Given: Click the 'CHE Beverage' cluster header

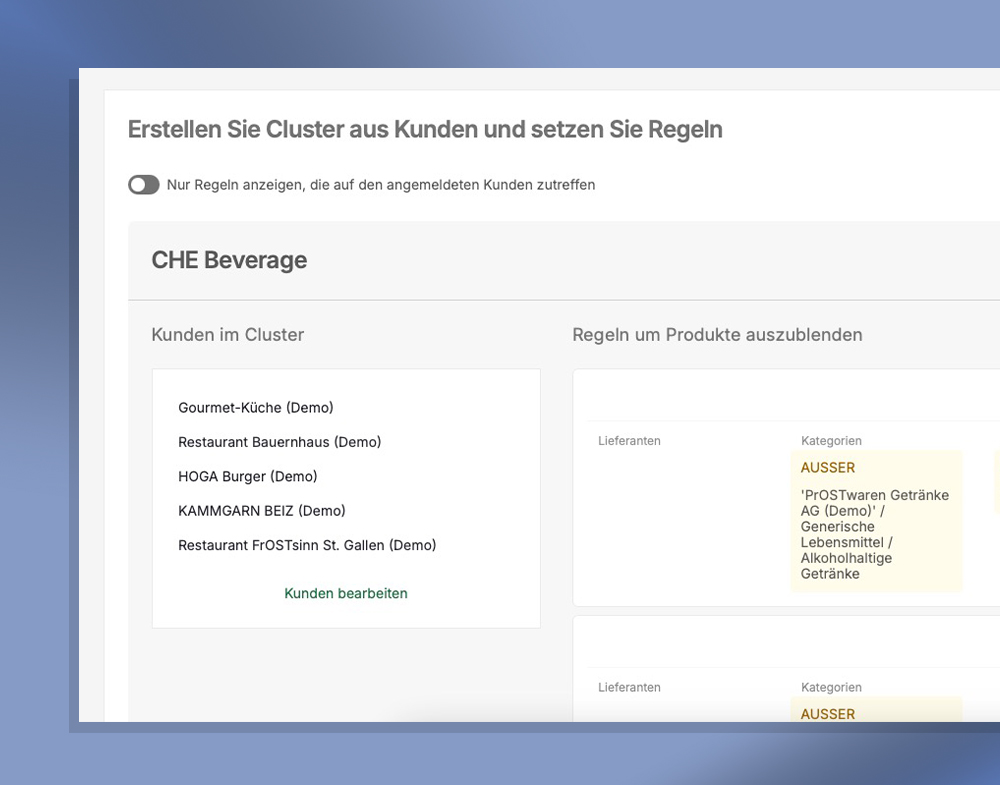Looking at the screenshot, I should [x=229, y=260].
